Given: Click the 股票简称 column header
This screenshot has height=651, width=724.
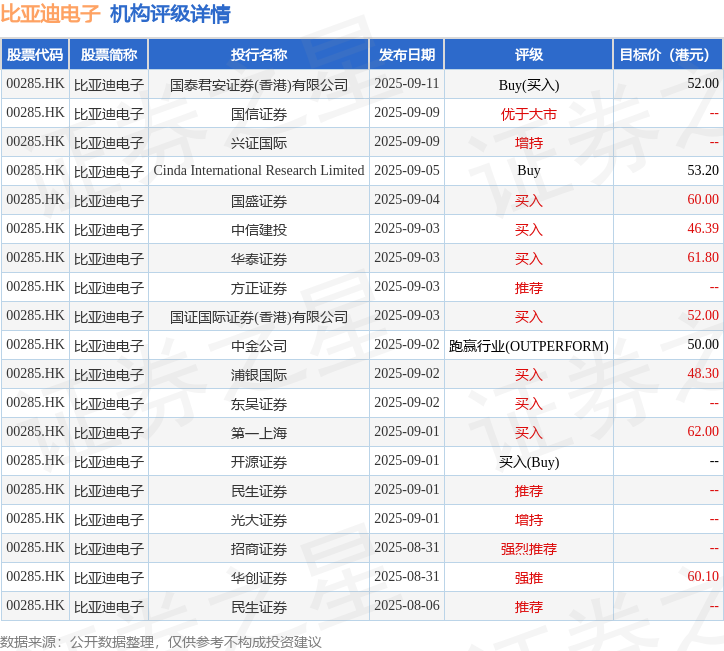Looking at the screenshot, I should click(x=109, y=54).
